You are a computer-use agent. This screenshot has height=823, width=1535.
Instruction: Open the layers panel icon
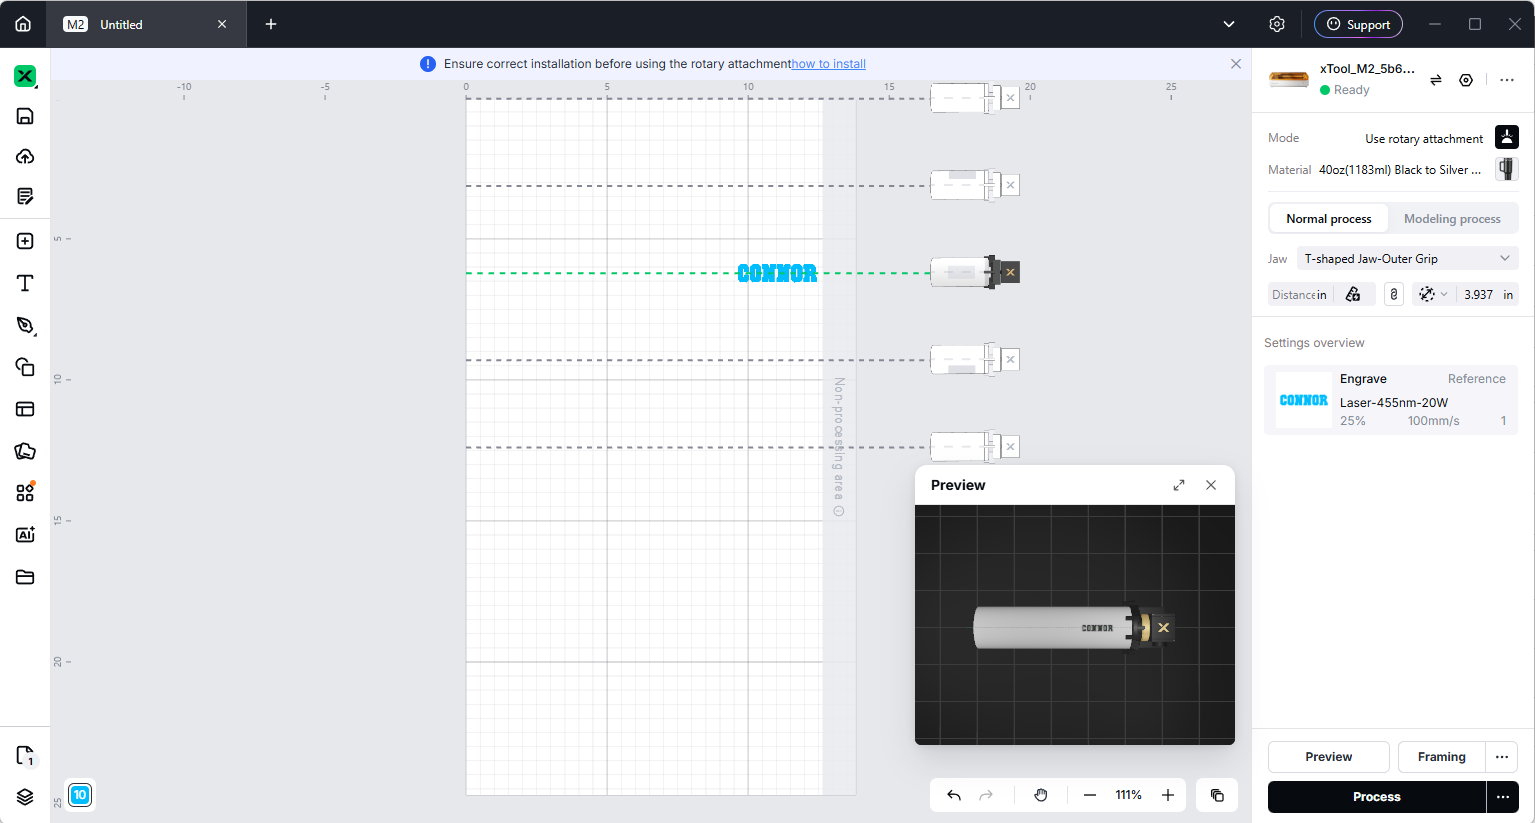[x=25, y=797]
